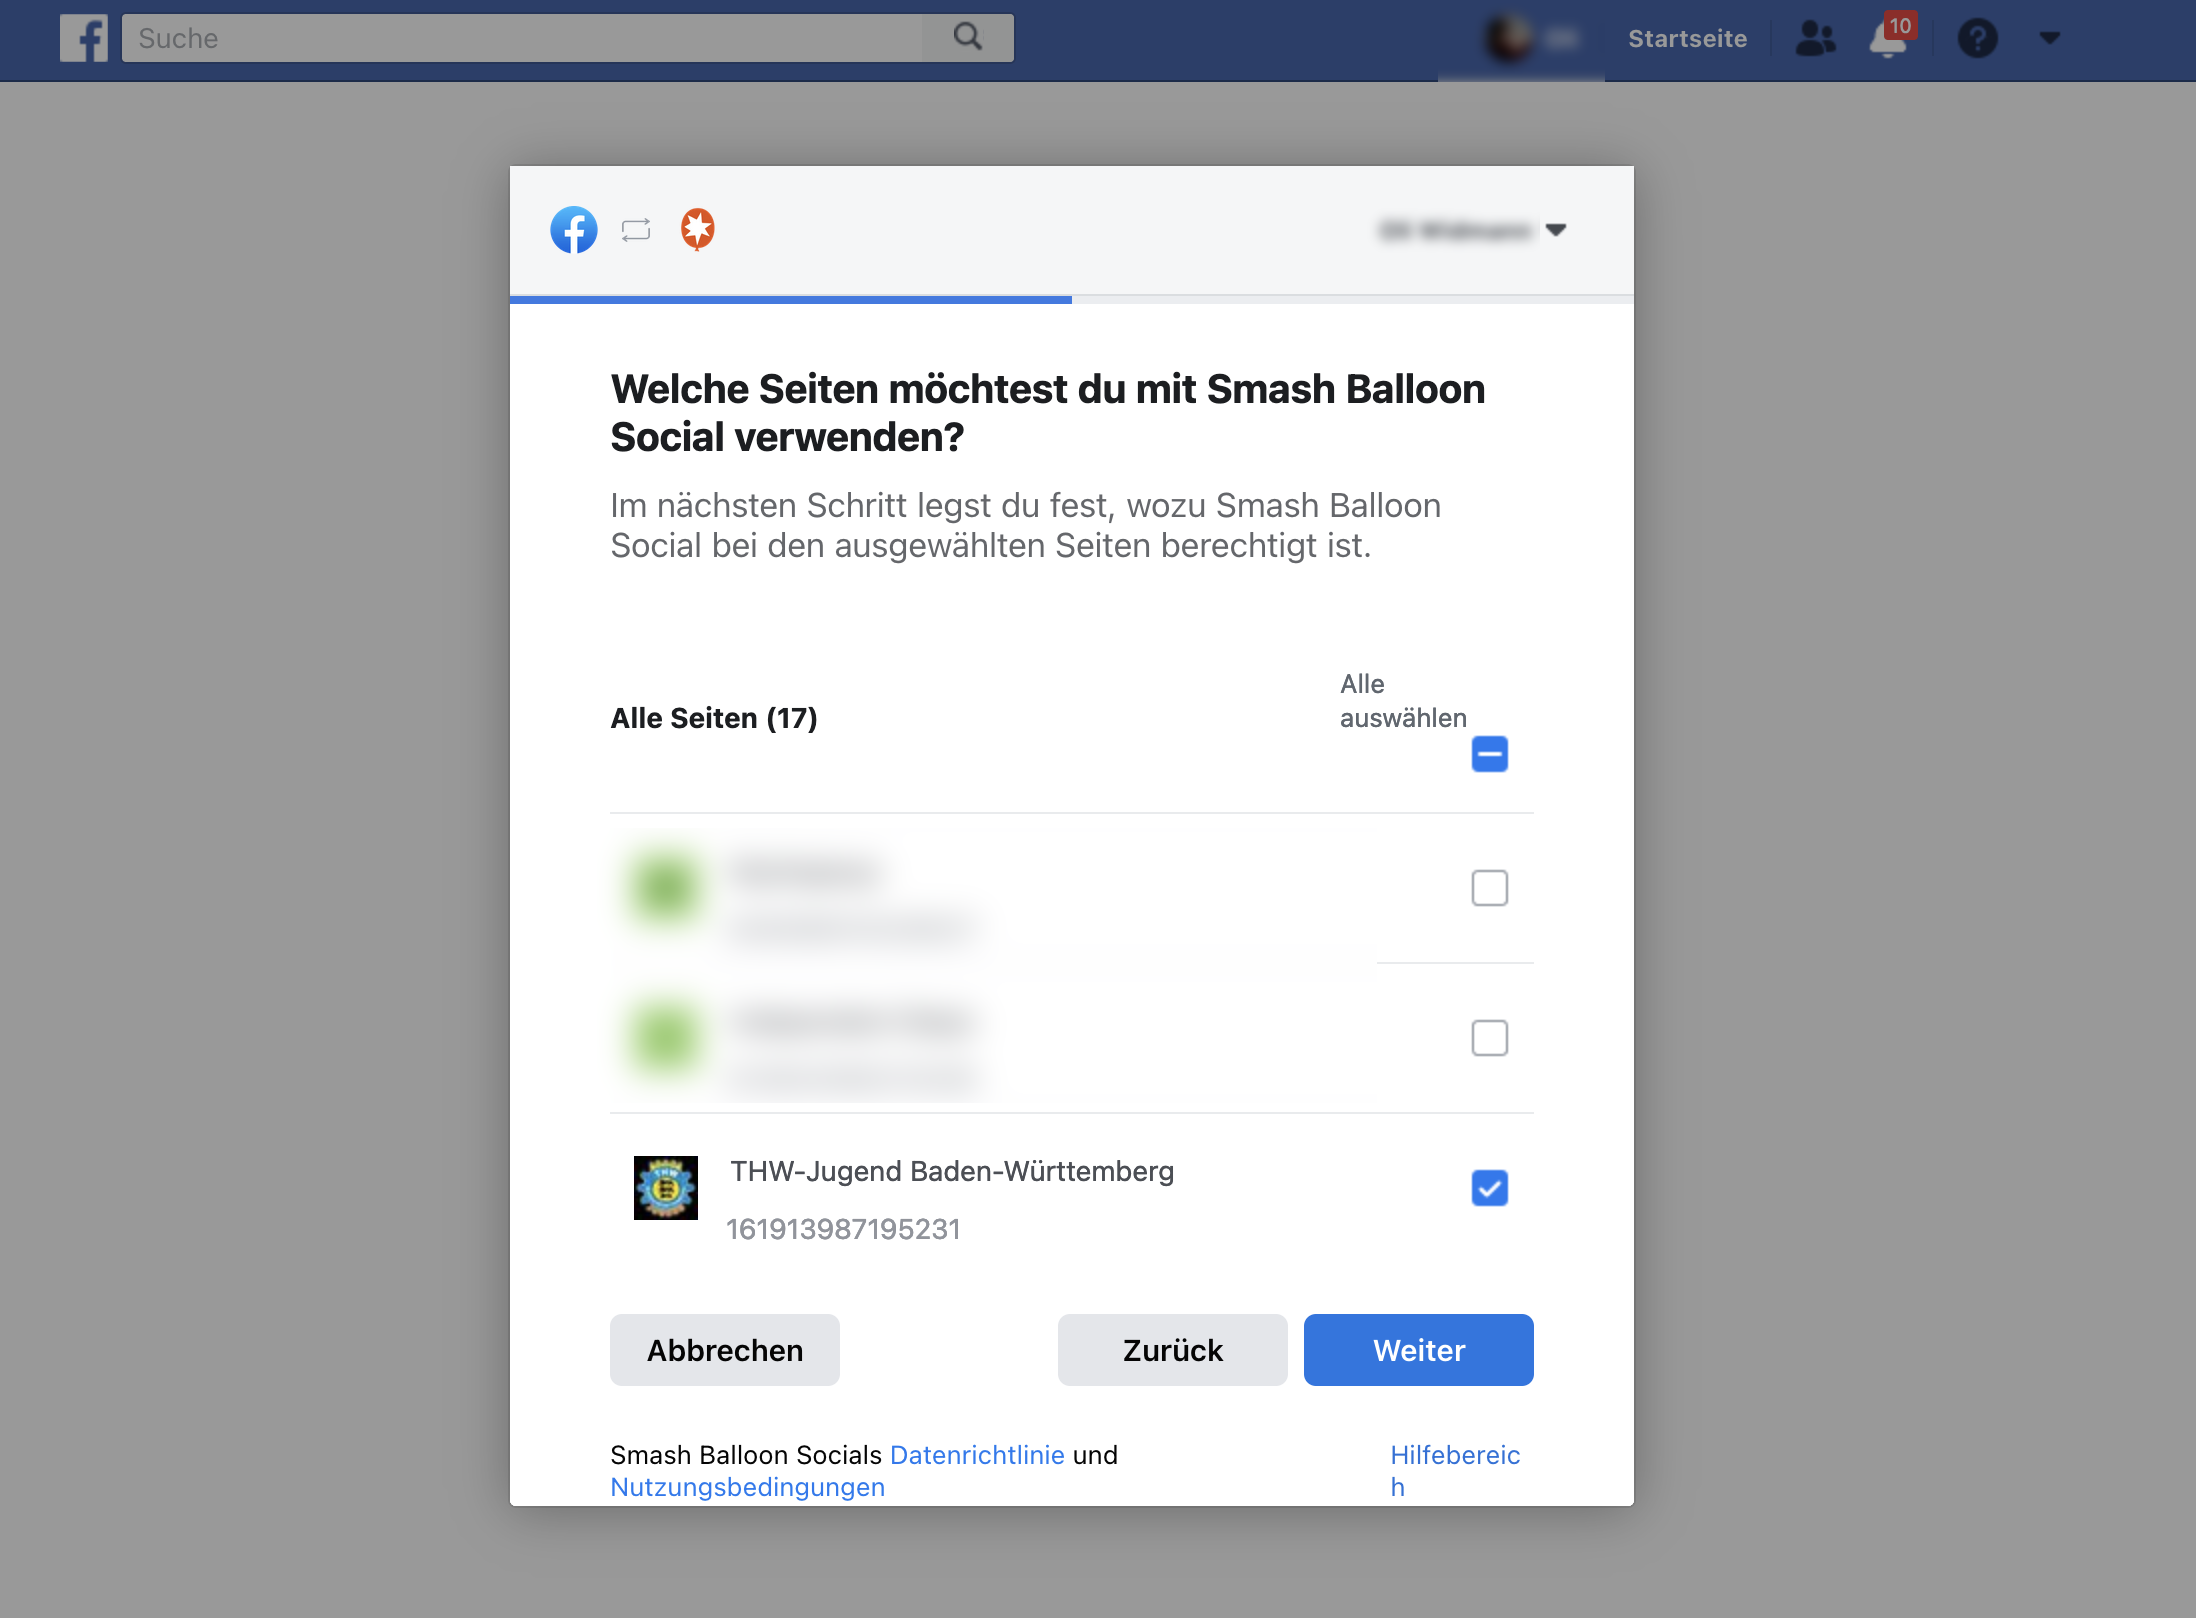Click the swap arrows icon in dialog header
Screen dimensions: 2196x1618
[636, 230]
